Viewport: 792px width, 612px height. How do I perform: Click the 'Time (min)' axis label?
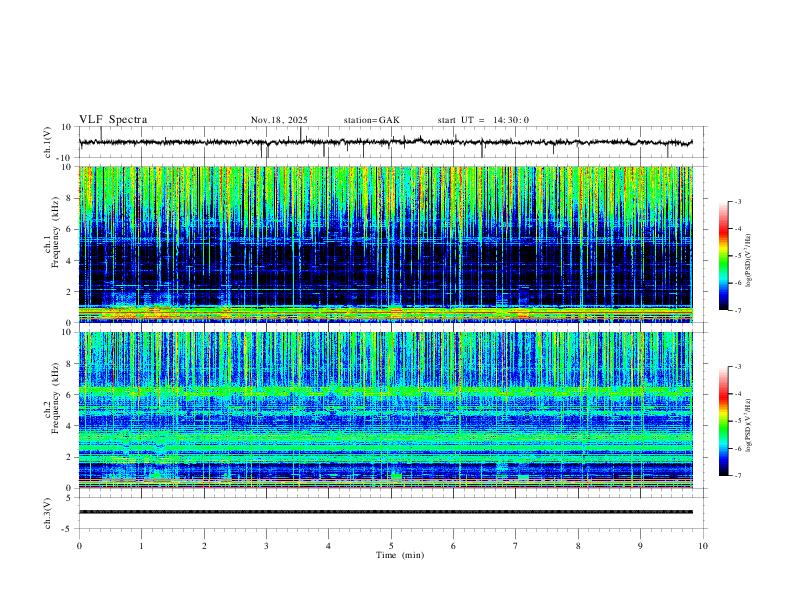[400, 555]
